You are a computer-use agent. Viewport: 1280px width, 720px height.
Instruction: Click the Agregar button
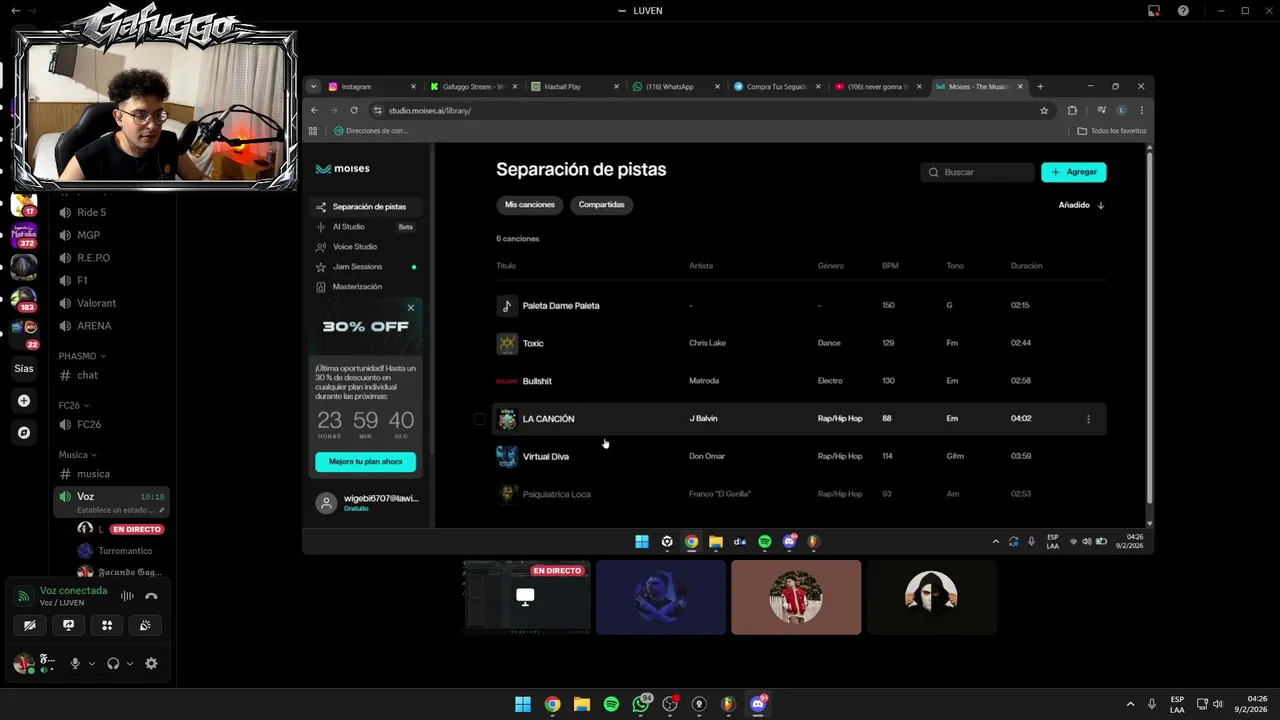1074,172
